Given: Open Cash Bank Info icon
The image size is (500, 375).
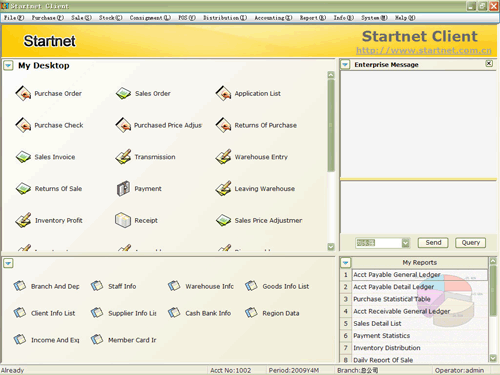Looking at the screenshot, I should [174, 313].
